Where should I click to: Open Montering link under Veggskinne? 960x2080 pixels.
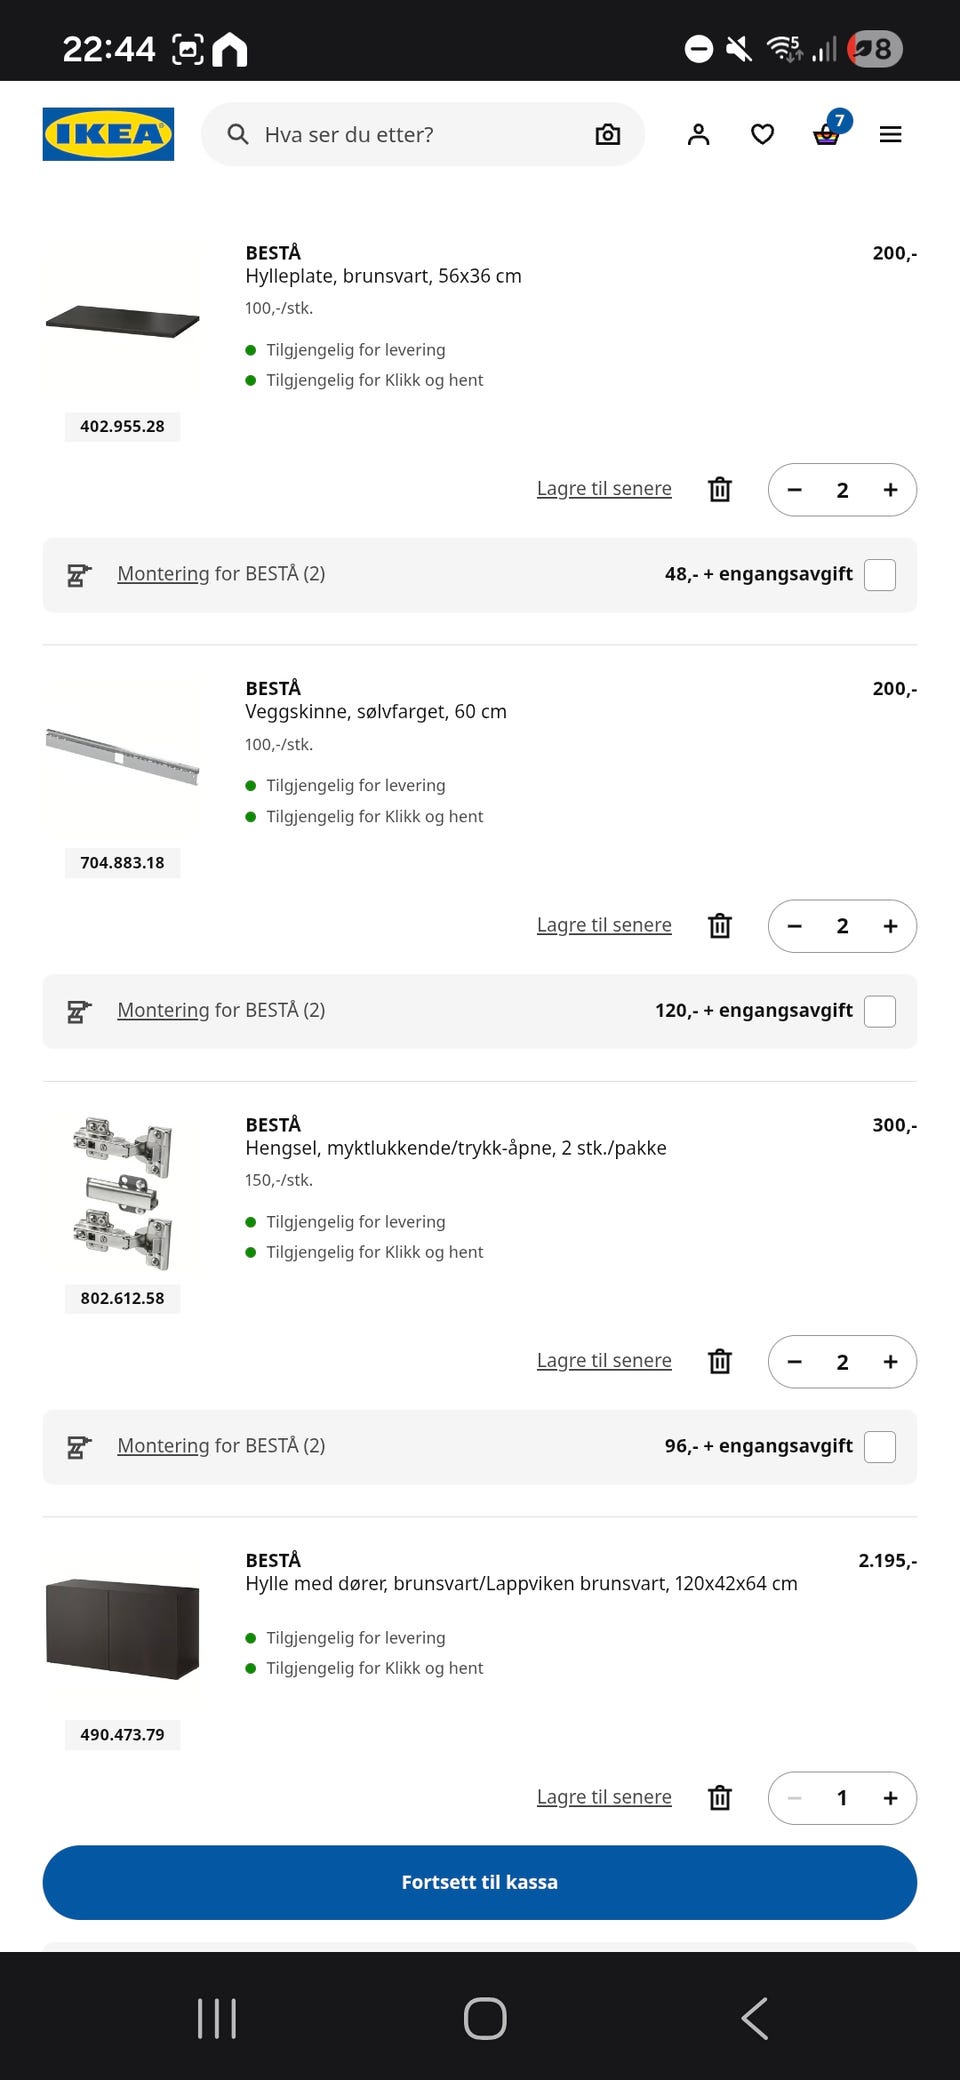point(163,1010)
